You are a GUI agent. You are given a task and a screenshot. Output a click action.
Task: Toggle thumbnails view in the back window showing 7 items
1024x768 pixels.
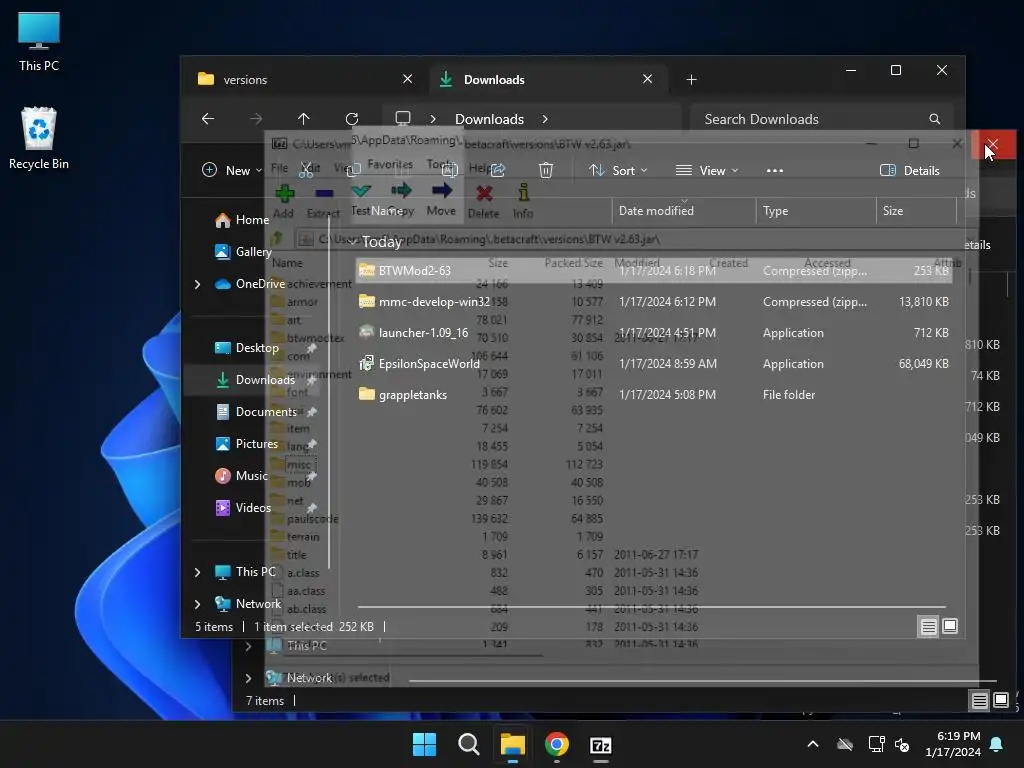tap(1000, 701)
